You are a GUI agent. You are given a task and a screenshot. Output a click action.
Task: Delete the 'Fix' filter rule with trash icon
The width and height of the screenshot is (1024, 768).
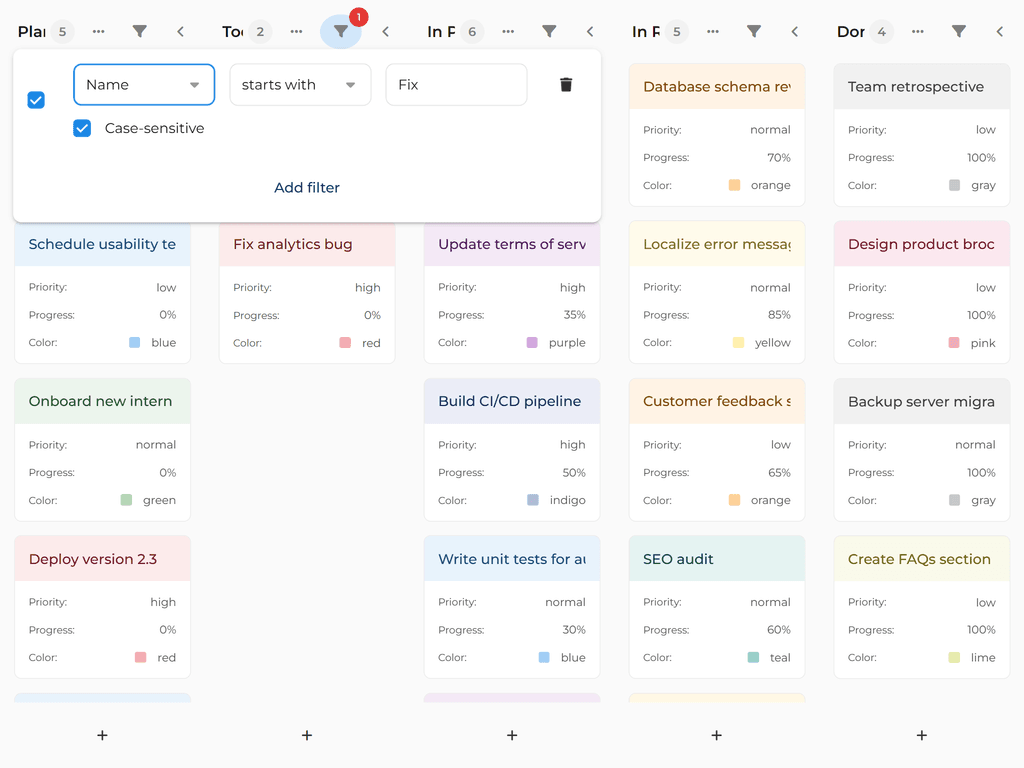click(x=565, y=85)
